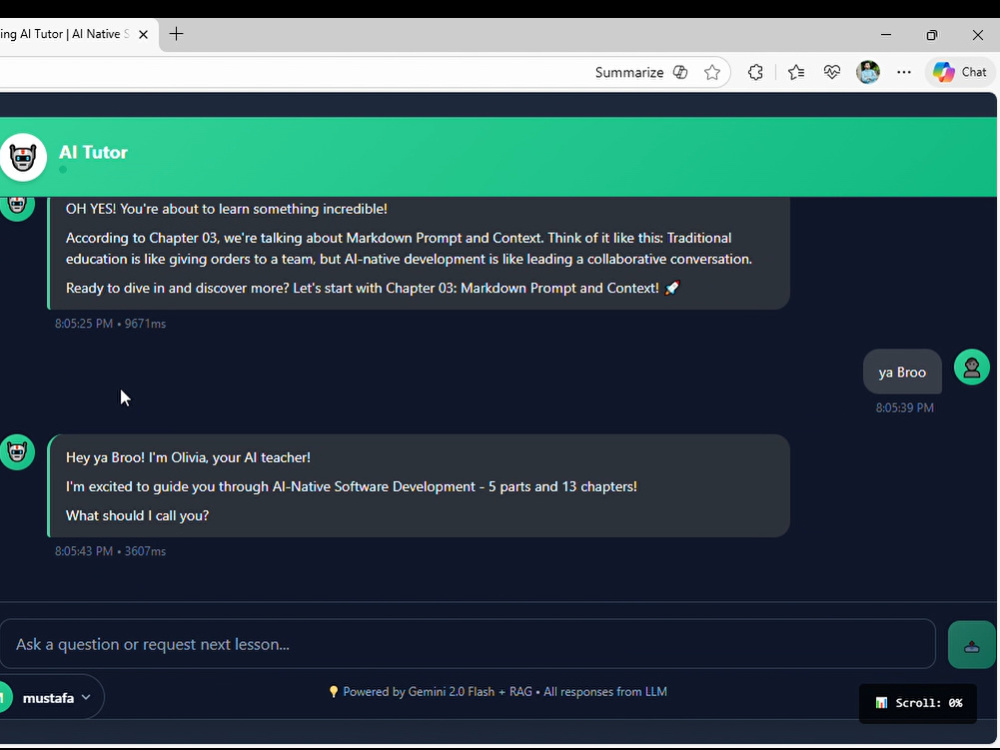Open the browser profile picture
This screenshot has height=750, width=1000.
[868, 72]
